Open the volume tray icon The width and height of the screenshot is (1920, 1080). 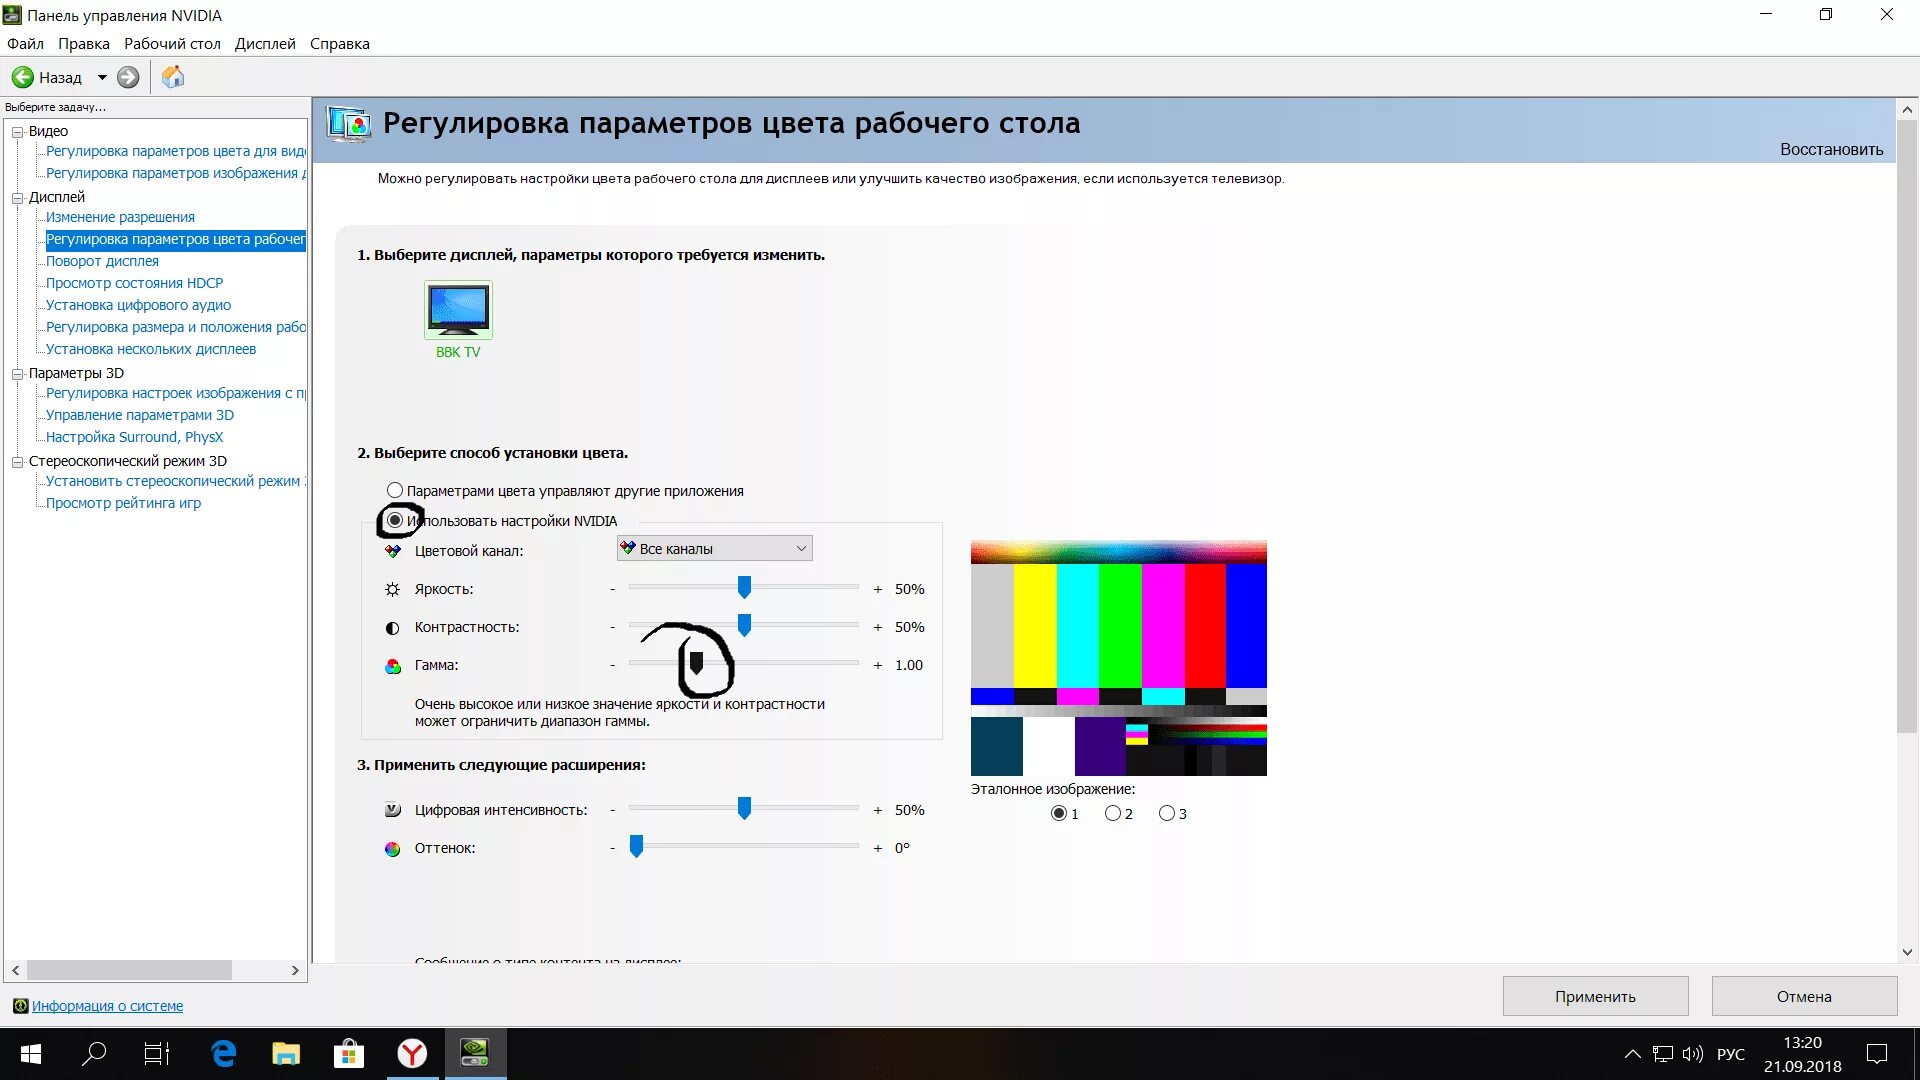pos(1692,1053)
